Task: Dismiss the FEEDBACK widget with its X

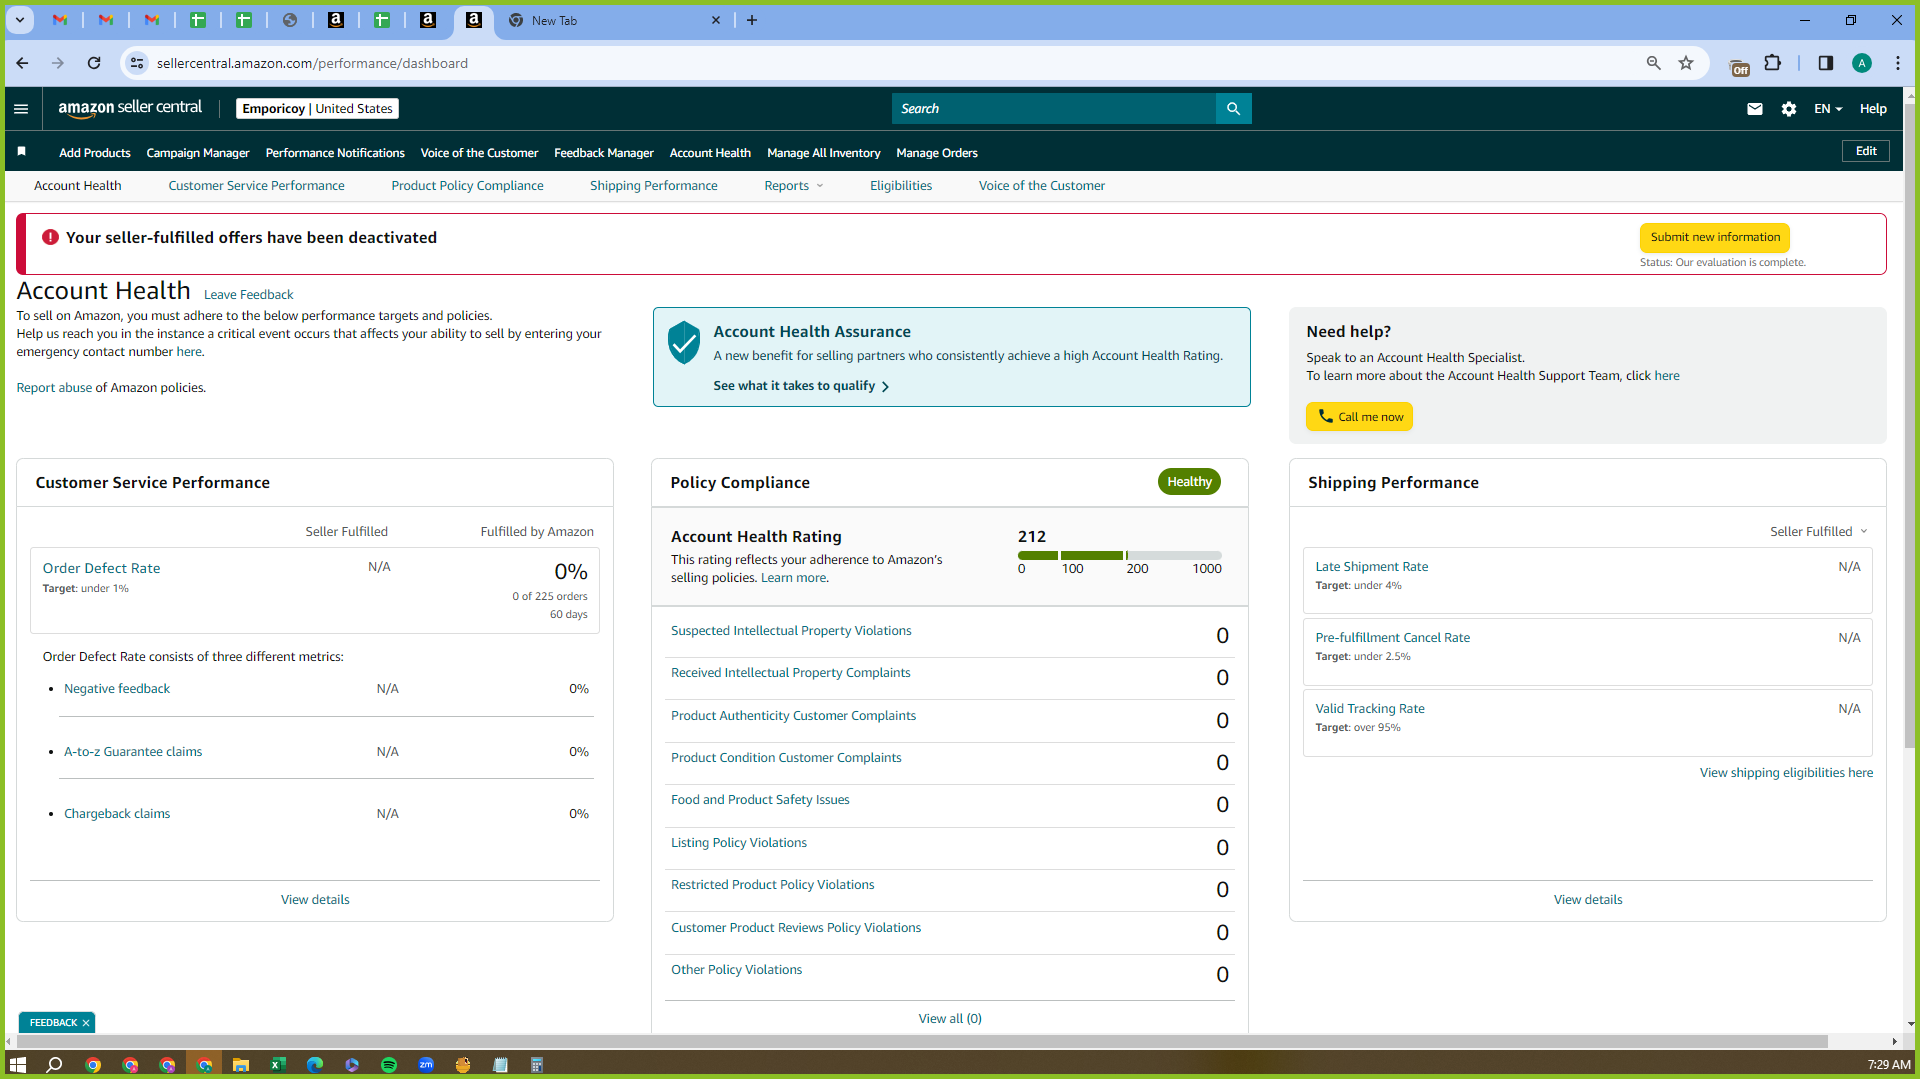Action: coord(86,1023)
